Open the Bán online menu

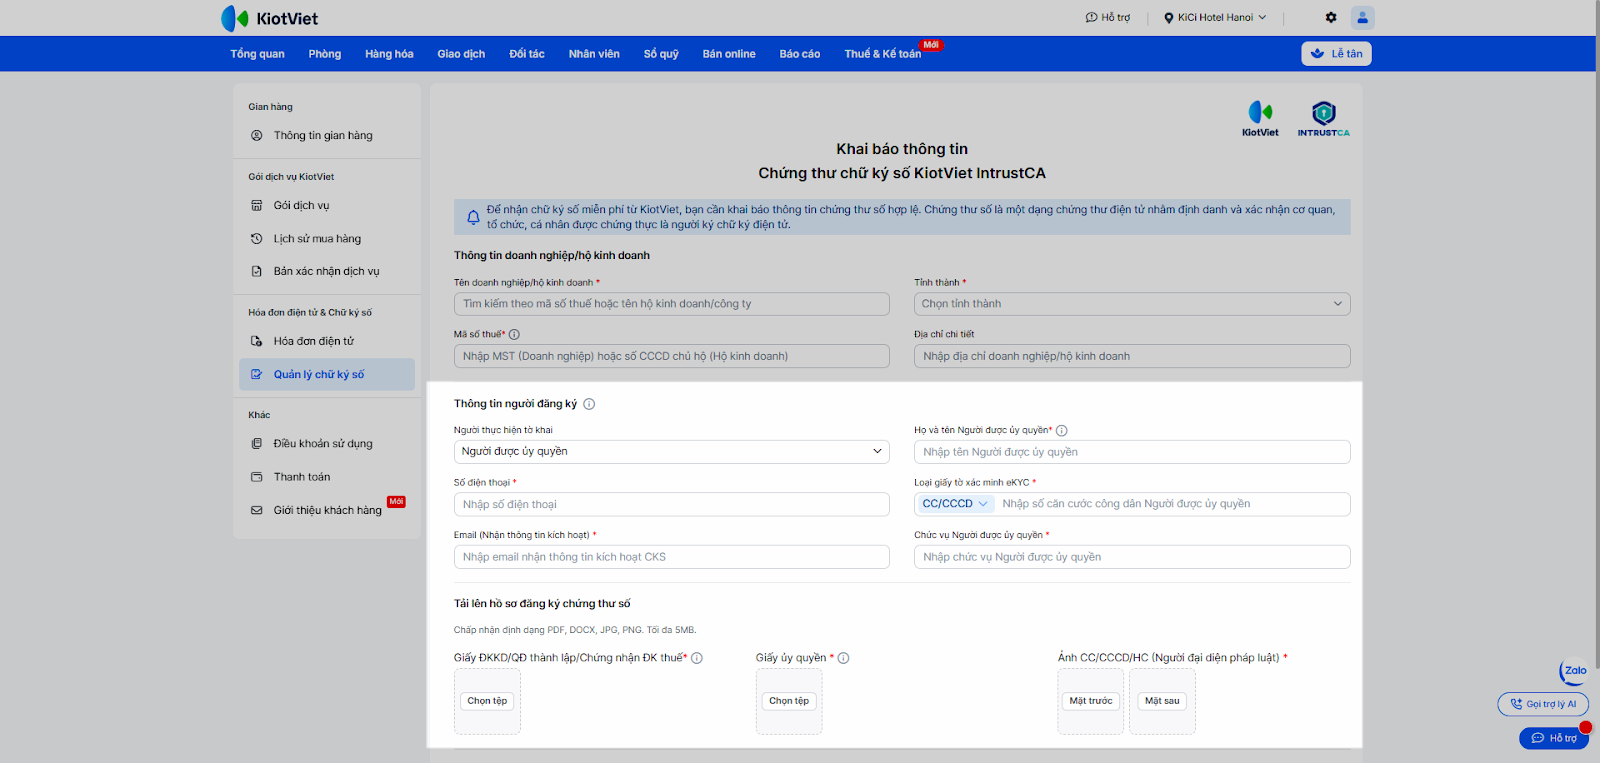tap(729, 54)
